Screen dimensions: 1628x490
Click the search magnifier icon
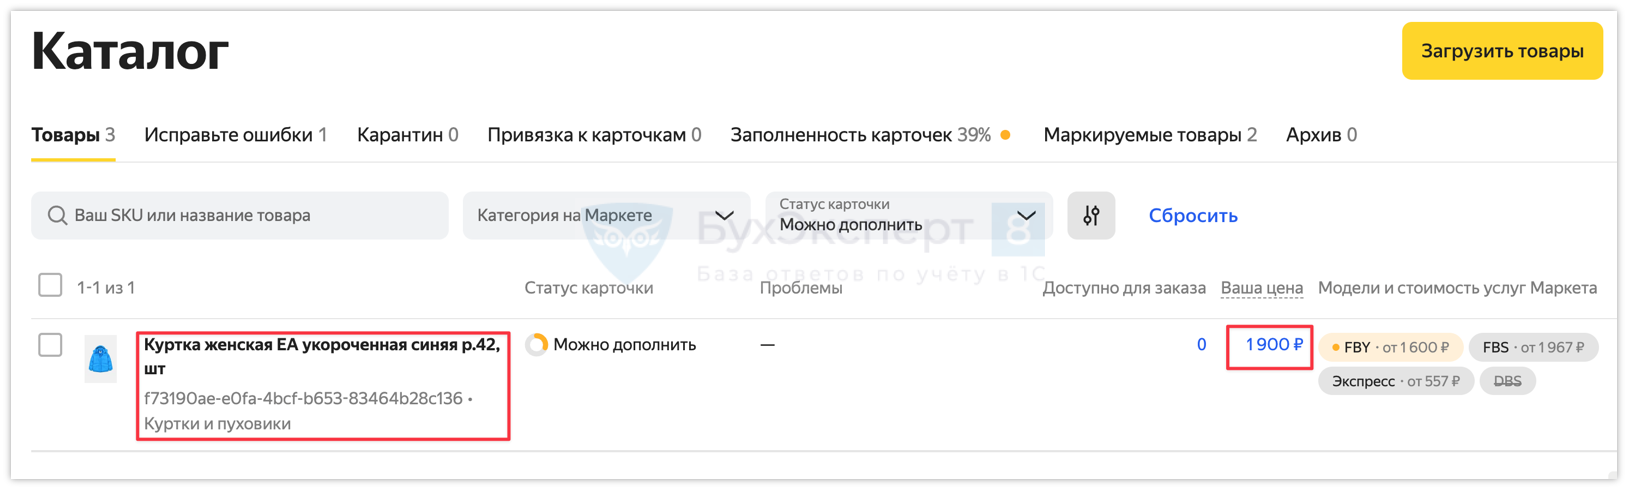click(57, 215)
